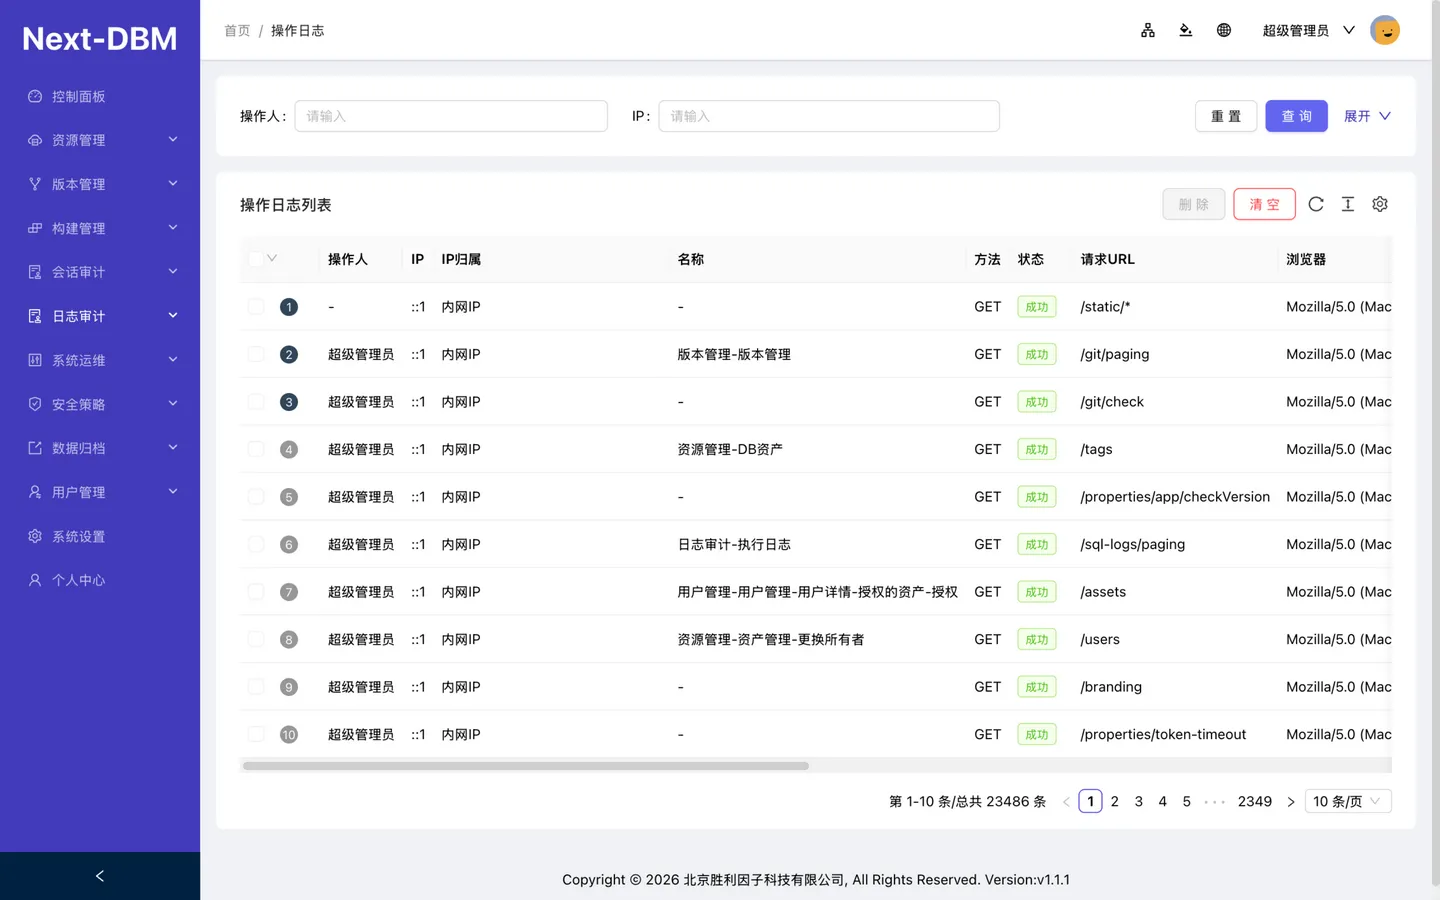Screen dimensions: 1440x900
Task: Click the 控制面板 dashboard icon
Action: (35, 96)
